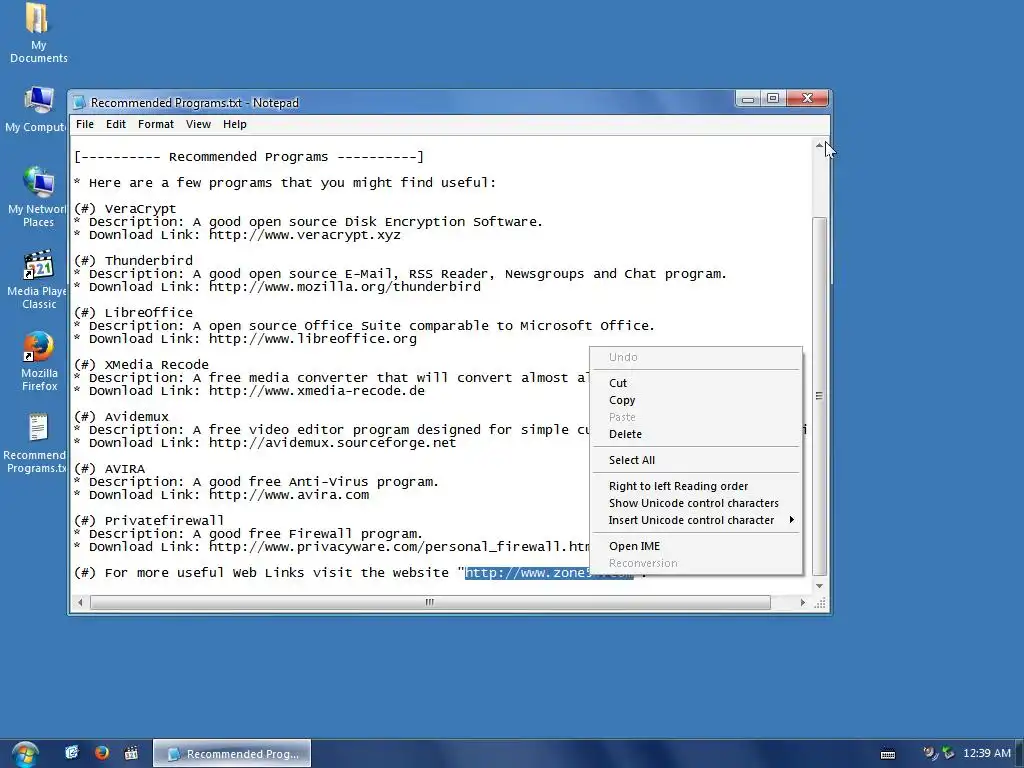1024x768 pixels.
Task: Open the Format menu in Notepad
Action: click(x=155, y=124)
